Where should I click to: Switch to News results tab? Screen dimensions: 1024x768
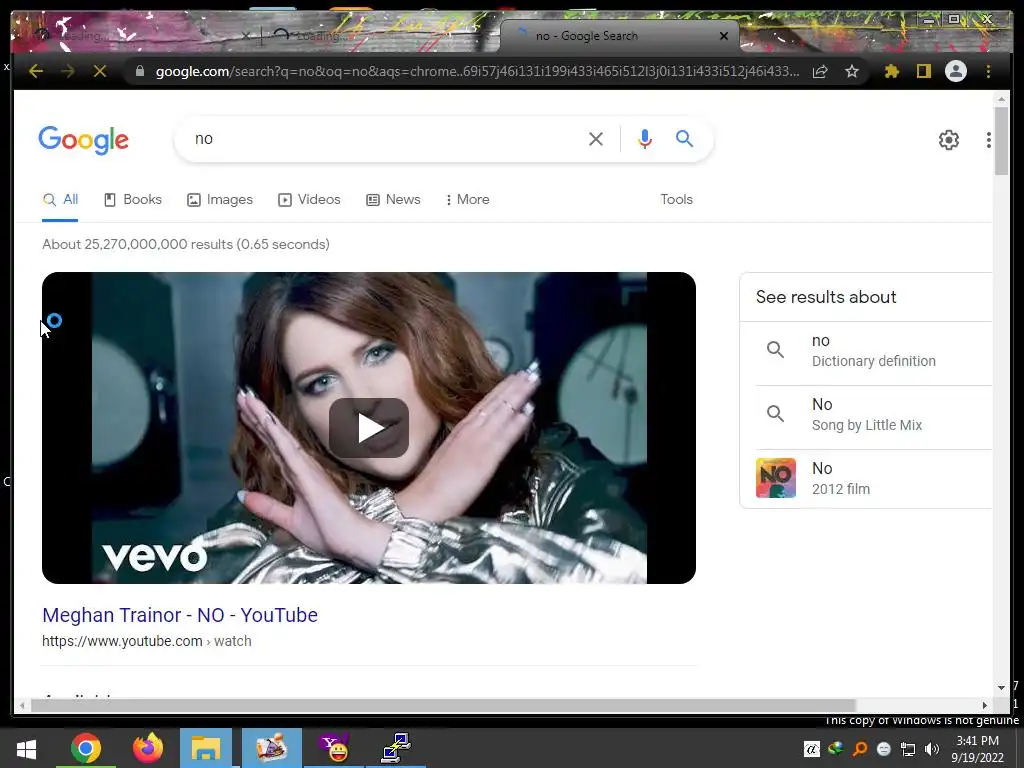coord(393,199)
